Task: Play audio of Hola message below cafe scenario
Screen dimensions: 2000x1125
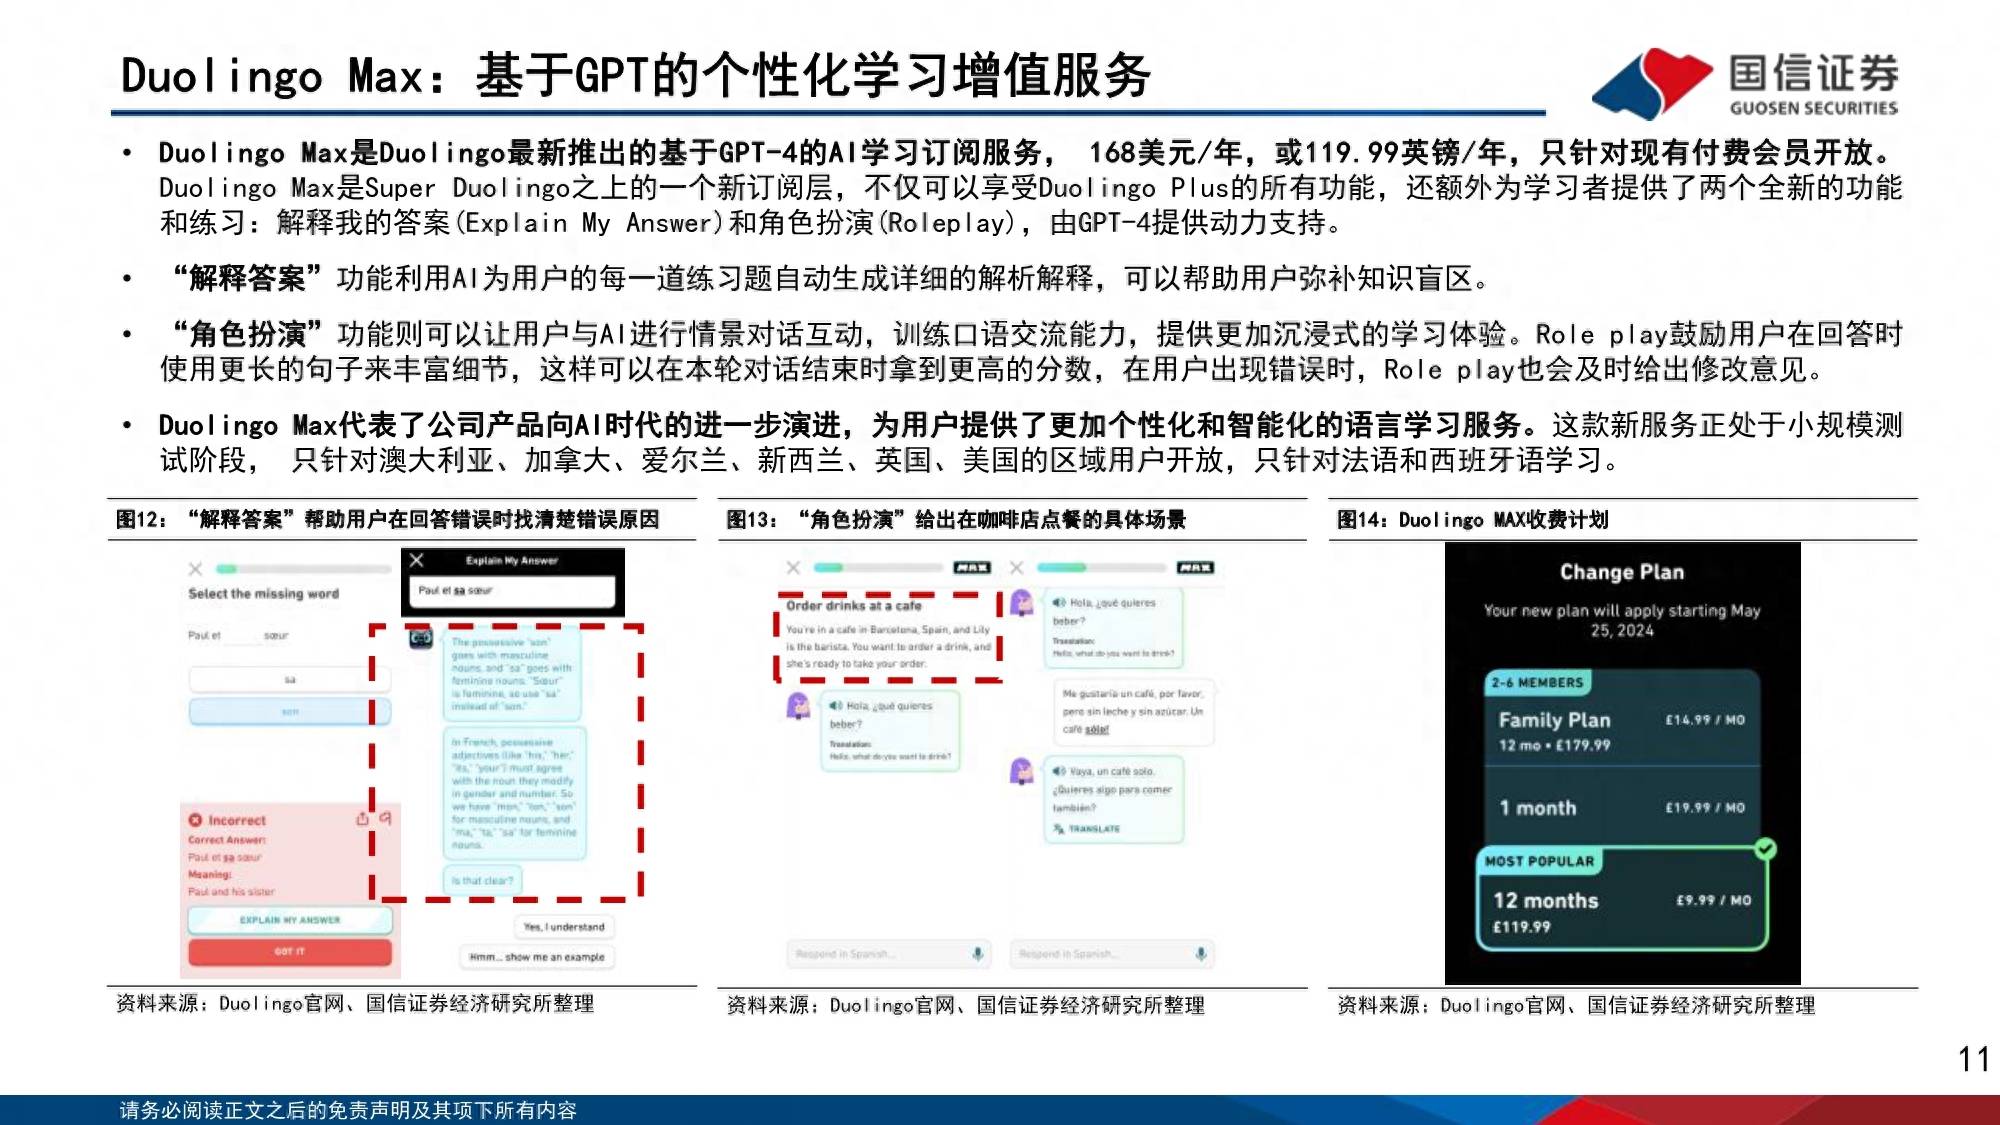Action: (x=836, y=705)
